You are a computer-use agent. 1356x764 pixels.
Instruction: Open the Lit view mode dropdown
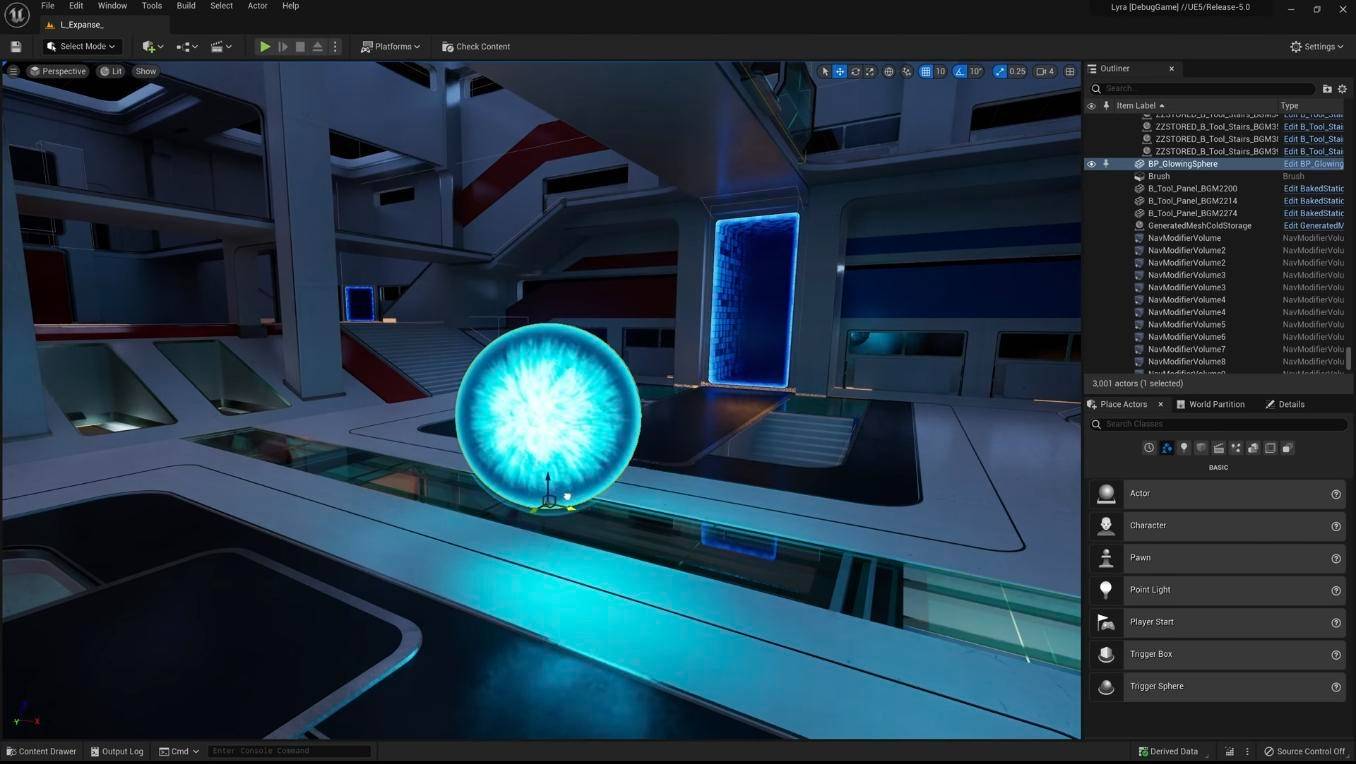[111, 72]
